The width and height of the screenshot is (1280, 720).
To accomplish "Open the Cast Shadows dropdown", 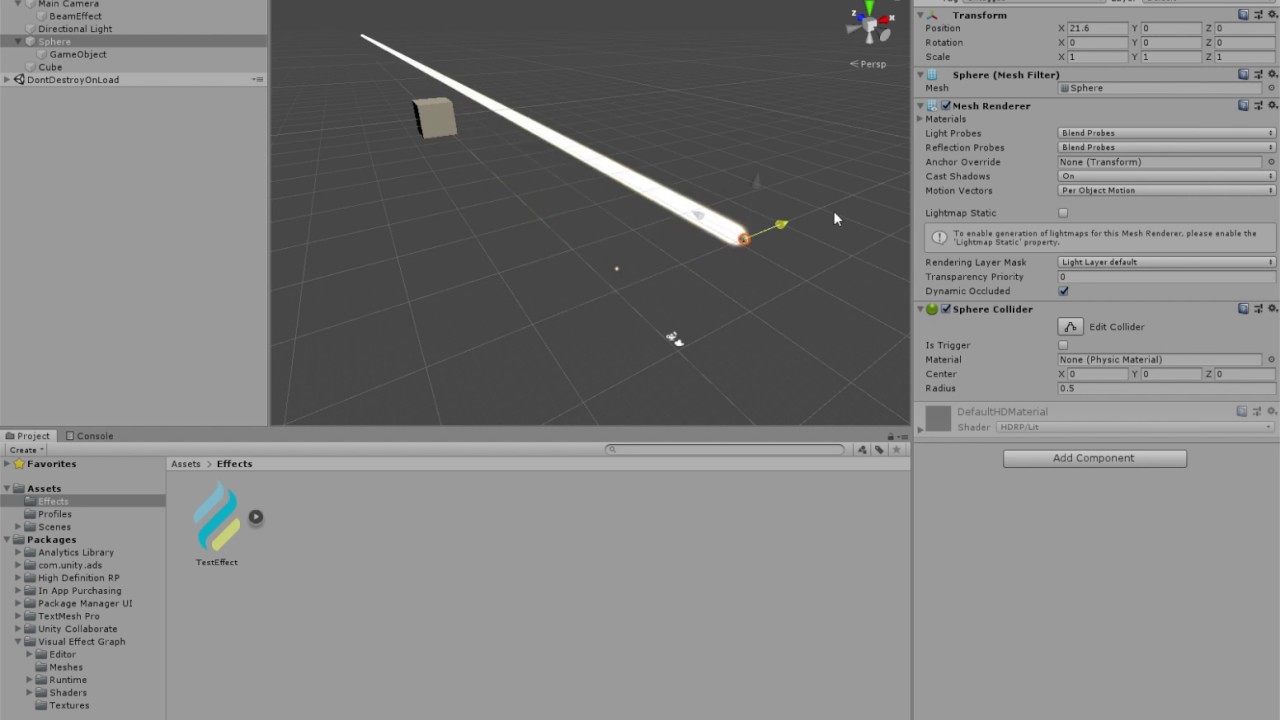I will point(1167,176).
